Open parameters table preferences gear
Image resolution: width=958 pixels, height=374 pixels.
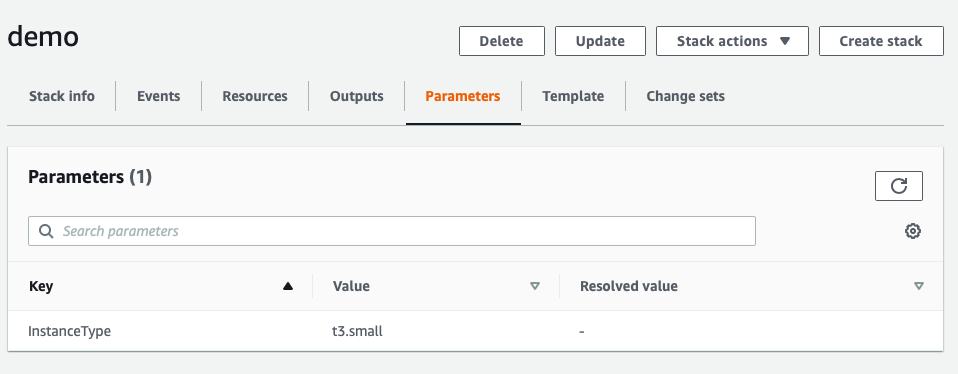coord(913,231)
